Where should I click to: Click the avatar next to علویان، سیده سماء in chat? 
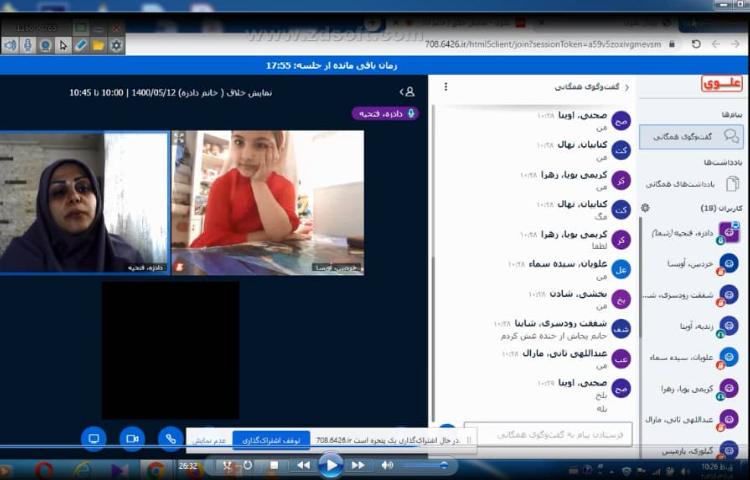621,270
